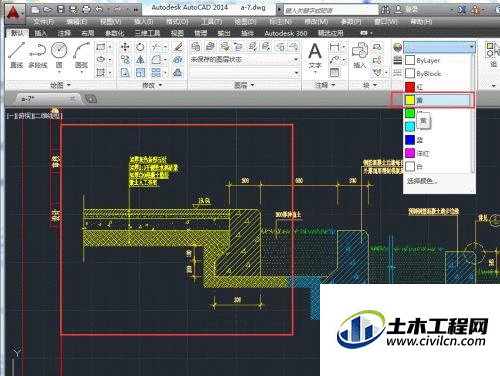Image resolution: width=500 pixels, height=376 pixels.
Task: Click the sign-in (登录) button in title bar
Action: (406, 10)
